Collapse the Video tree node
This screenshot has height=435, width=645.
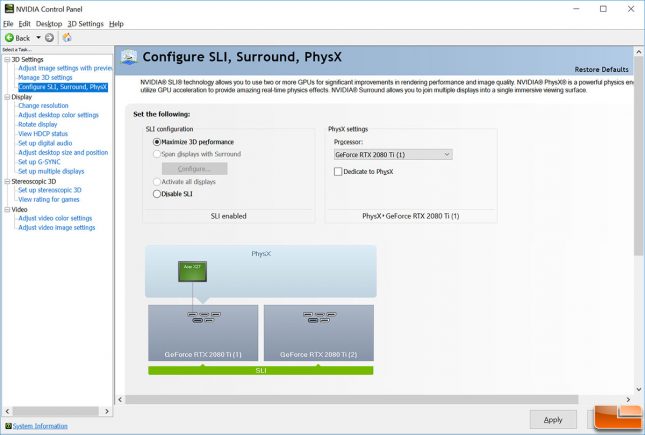point(7,209)
